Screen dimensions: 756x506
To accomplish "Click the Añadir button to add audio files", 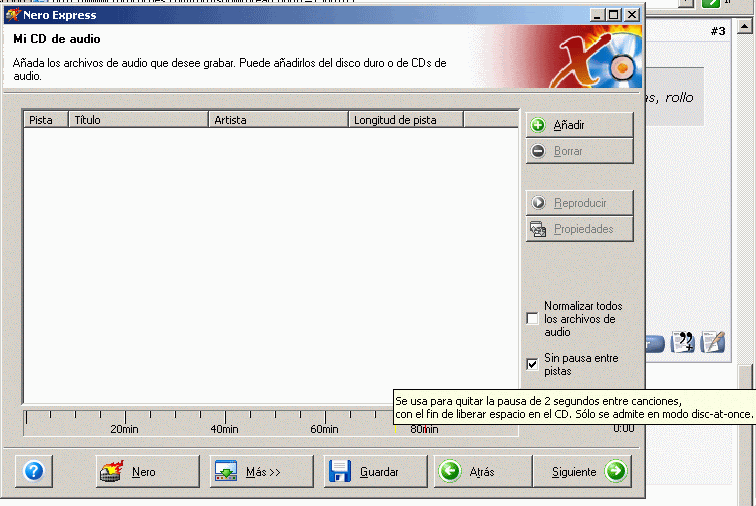I will click(580, 125).
